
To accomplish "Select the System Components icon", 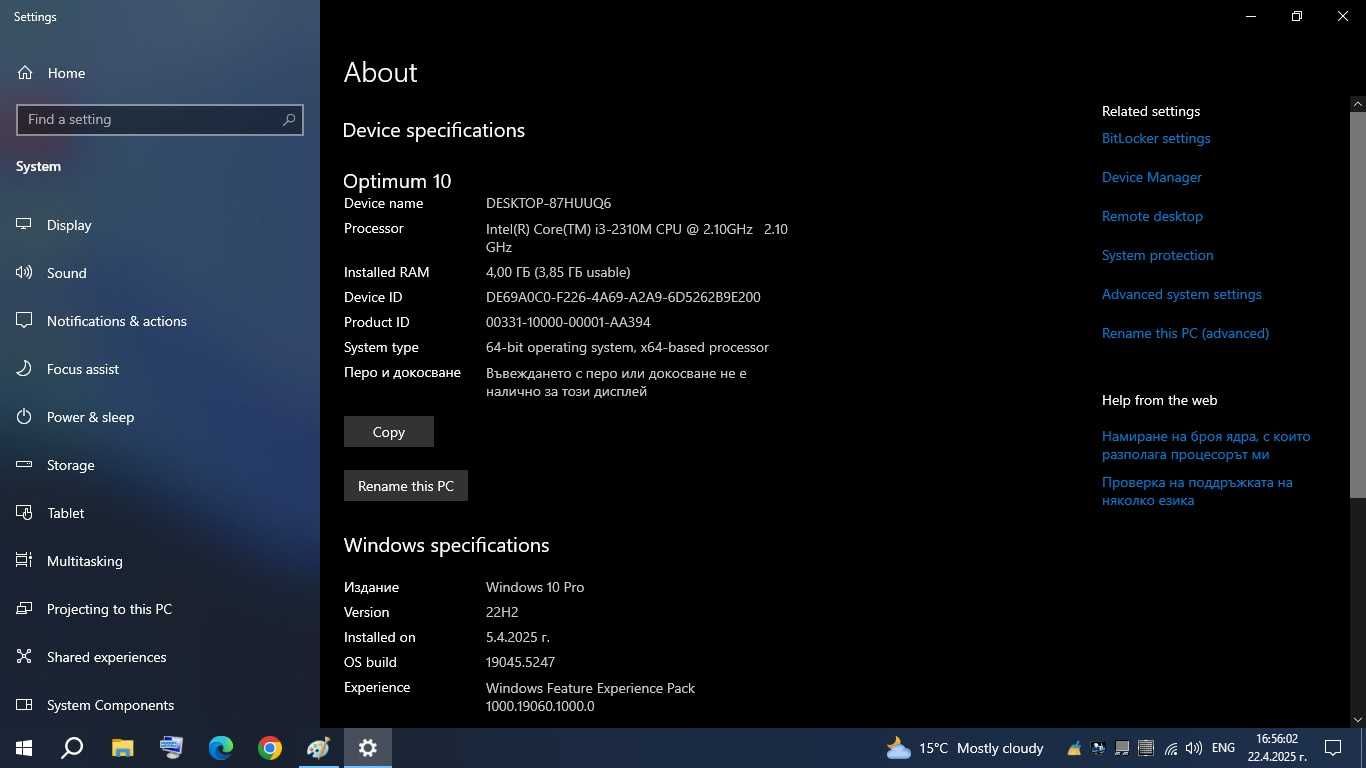I will tap(25, 705).
